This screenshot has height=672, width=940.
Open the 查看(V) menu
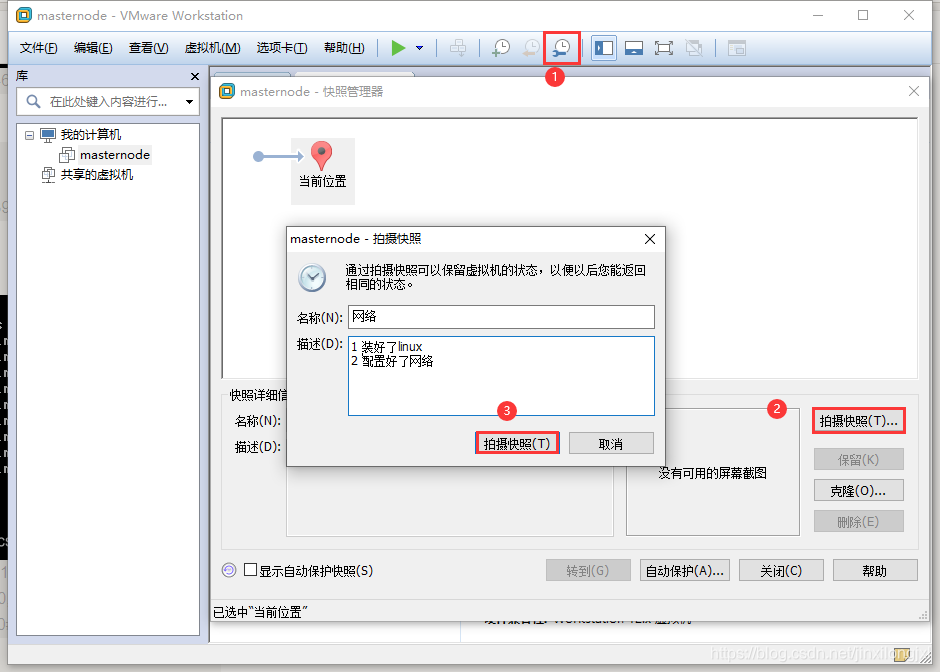(x=148, y=48)
